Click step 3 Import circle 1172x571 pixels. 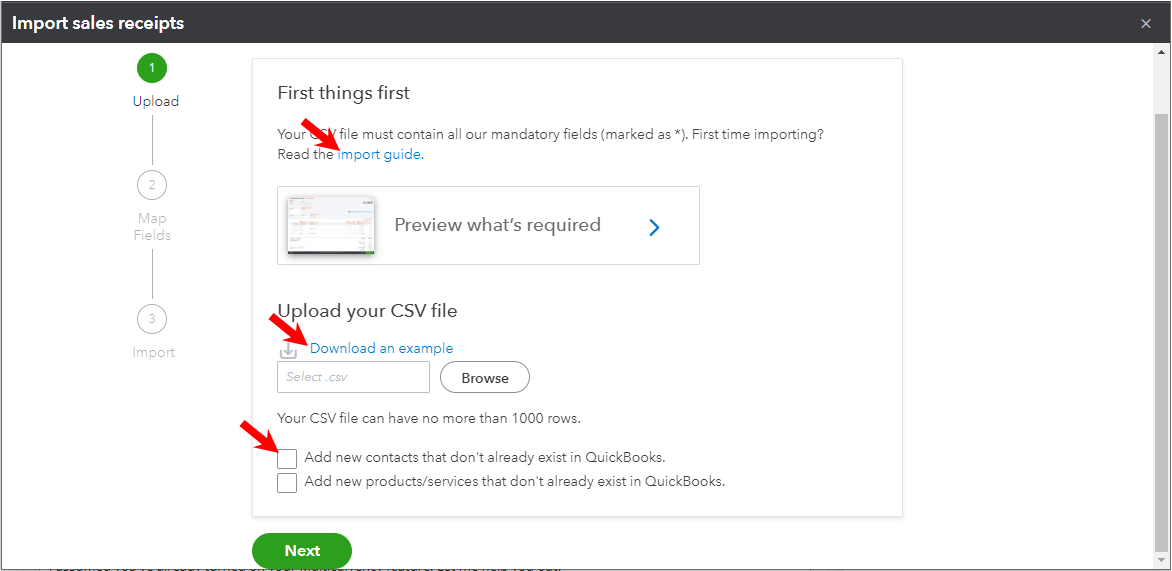point(152,319)
